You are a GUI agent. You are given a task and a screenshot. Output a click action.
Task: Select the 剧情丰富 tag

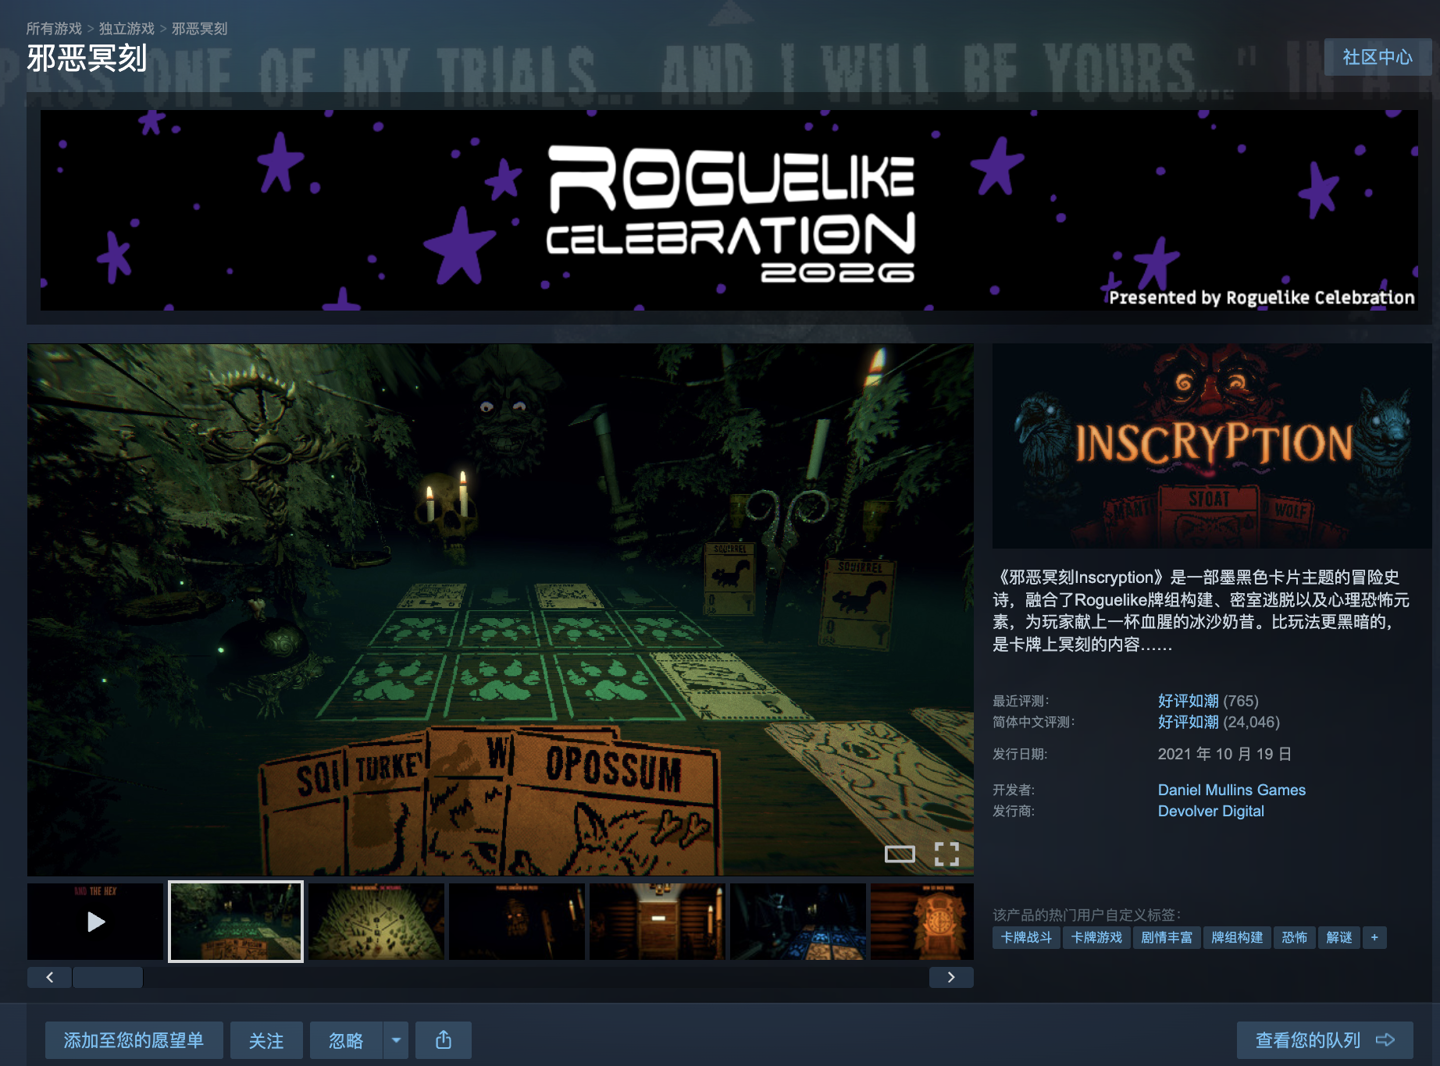click(x=1166, y=937)
